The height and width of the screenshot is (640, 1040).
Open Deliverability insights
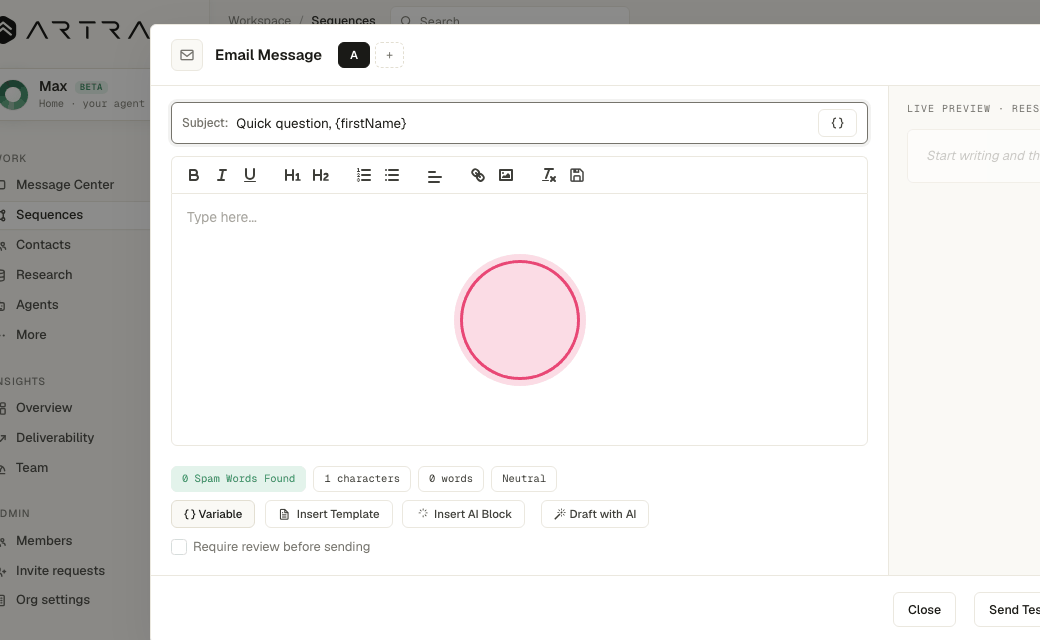55,438
